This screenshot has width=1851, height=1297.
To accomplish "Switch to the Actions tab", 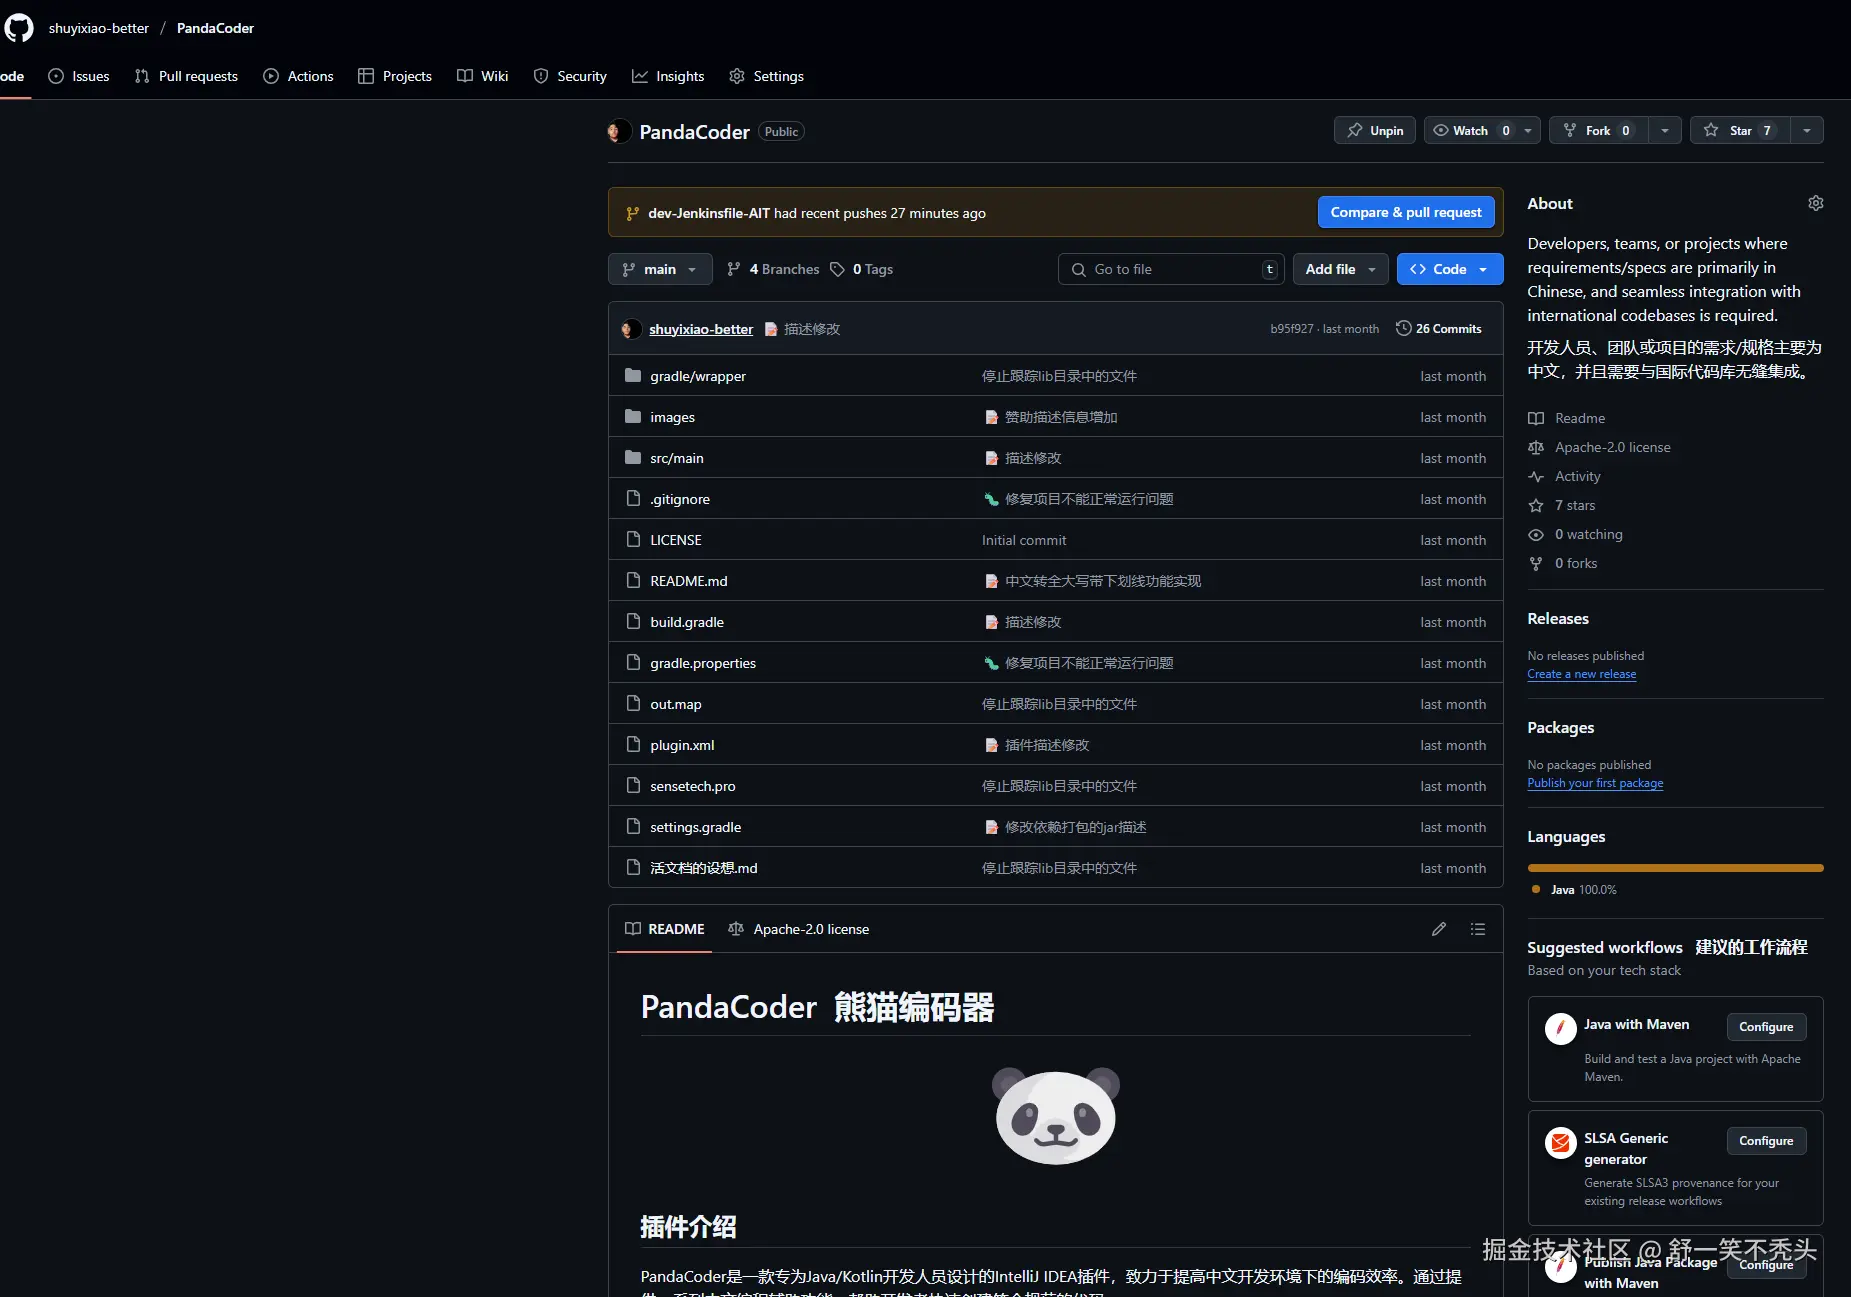I will (299, 76).
